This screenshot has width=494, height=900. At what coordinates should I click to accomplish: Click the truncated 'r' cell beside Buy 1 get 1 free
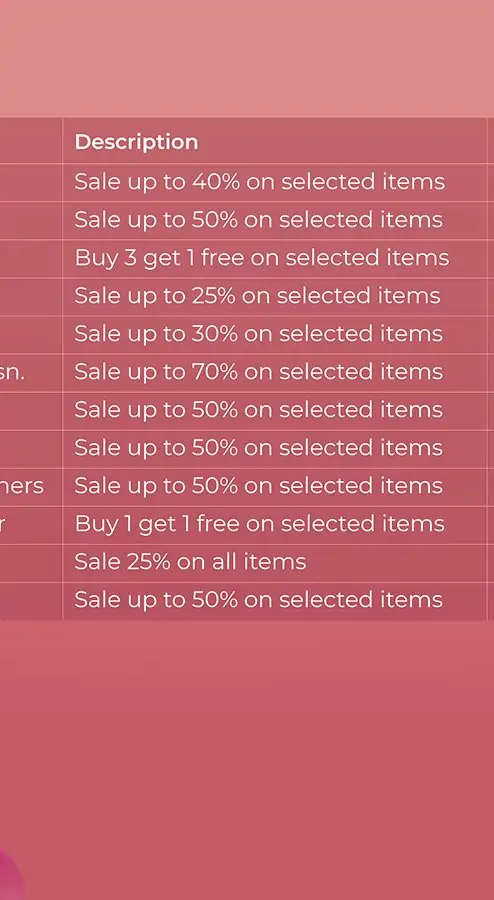[x=31, y=524]
